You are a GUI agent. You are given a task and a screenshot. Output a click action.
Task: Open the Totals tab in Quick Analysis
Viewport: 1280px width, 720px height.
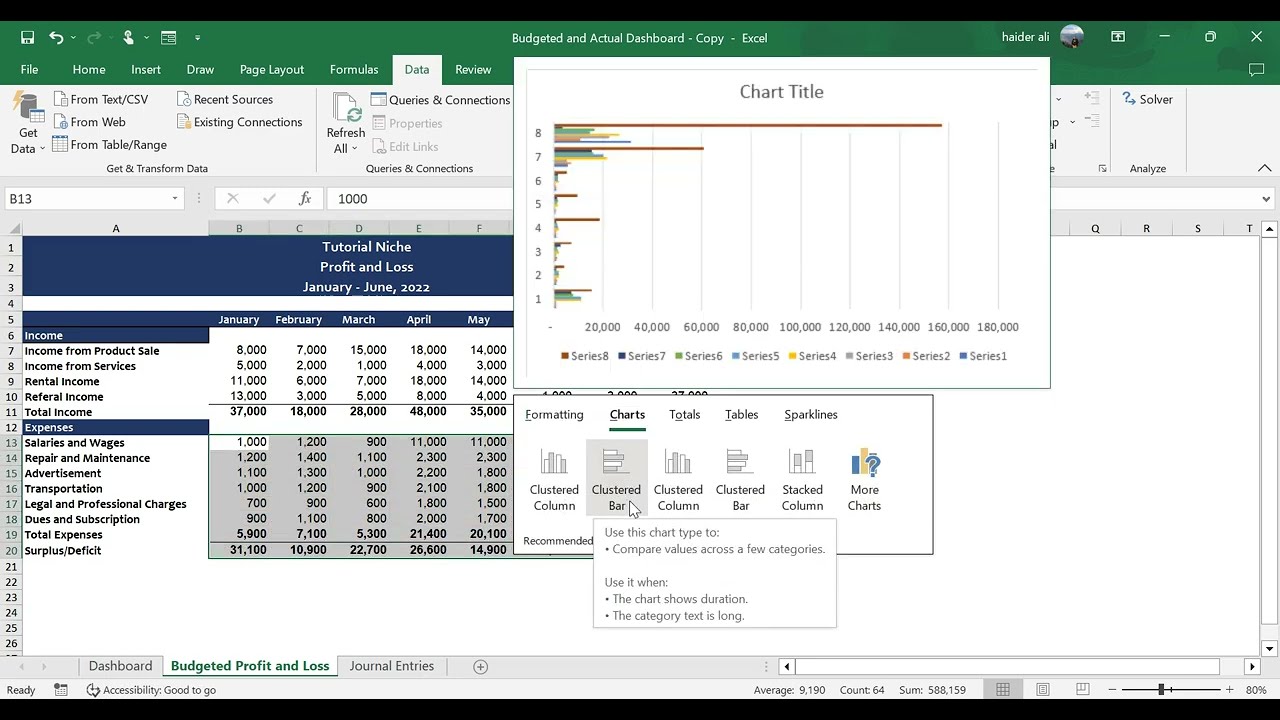[x=685, y=414]
